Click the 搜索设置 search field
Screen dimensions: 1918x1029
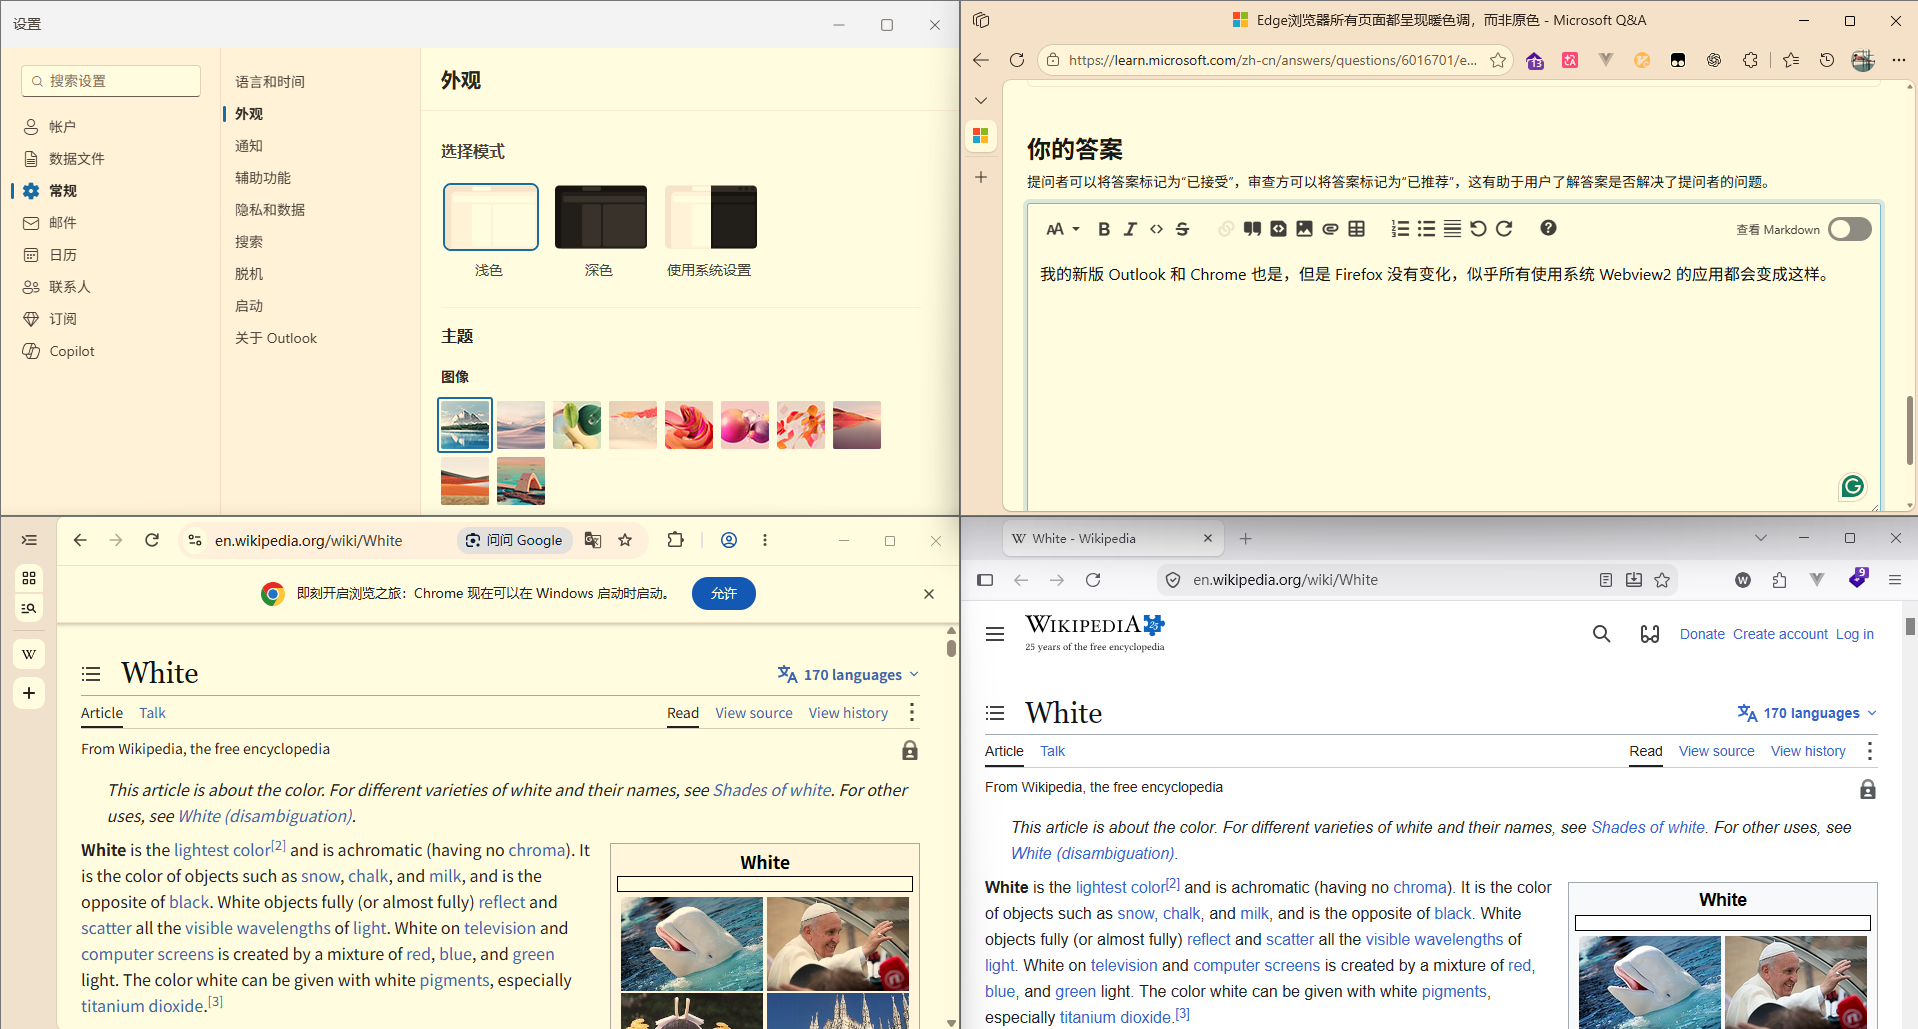pos(111,81)
